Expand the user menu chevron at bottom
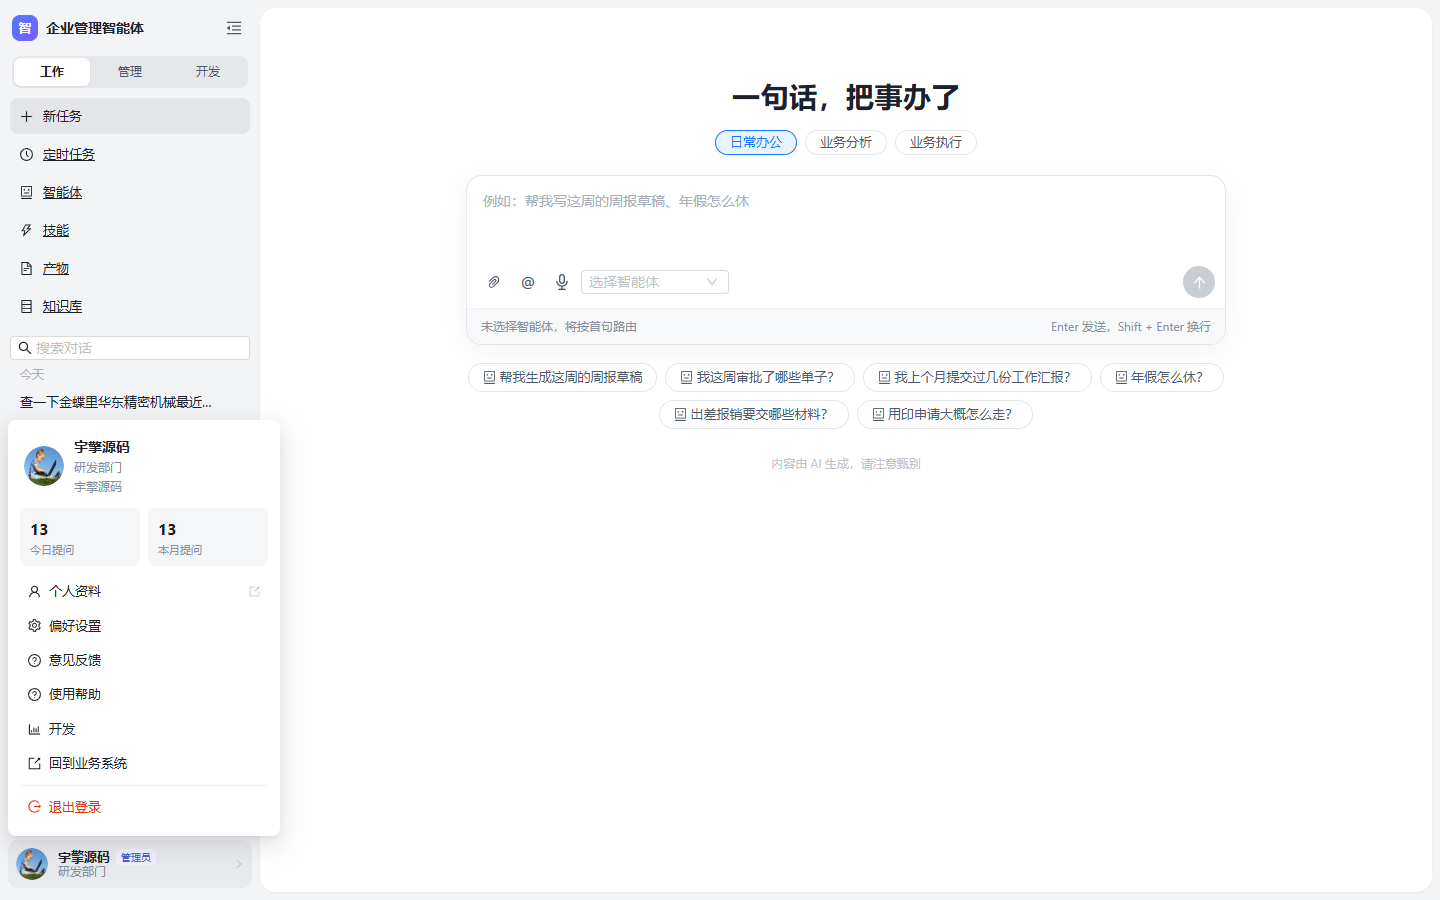 (x=239, y=864)
